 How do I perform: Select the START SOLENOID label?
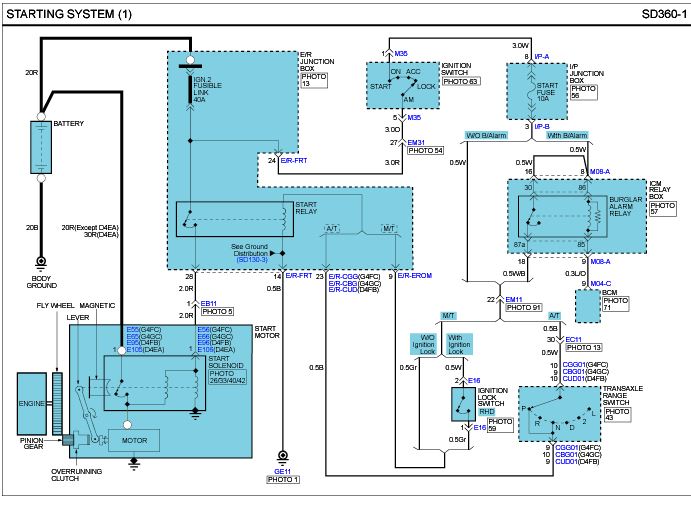coord(226,362)
